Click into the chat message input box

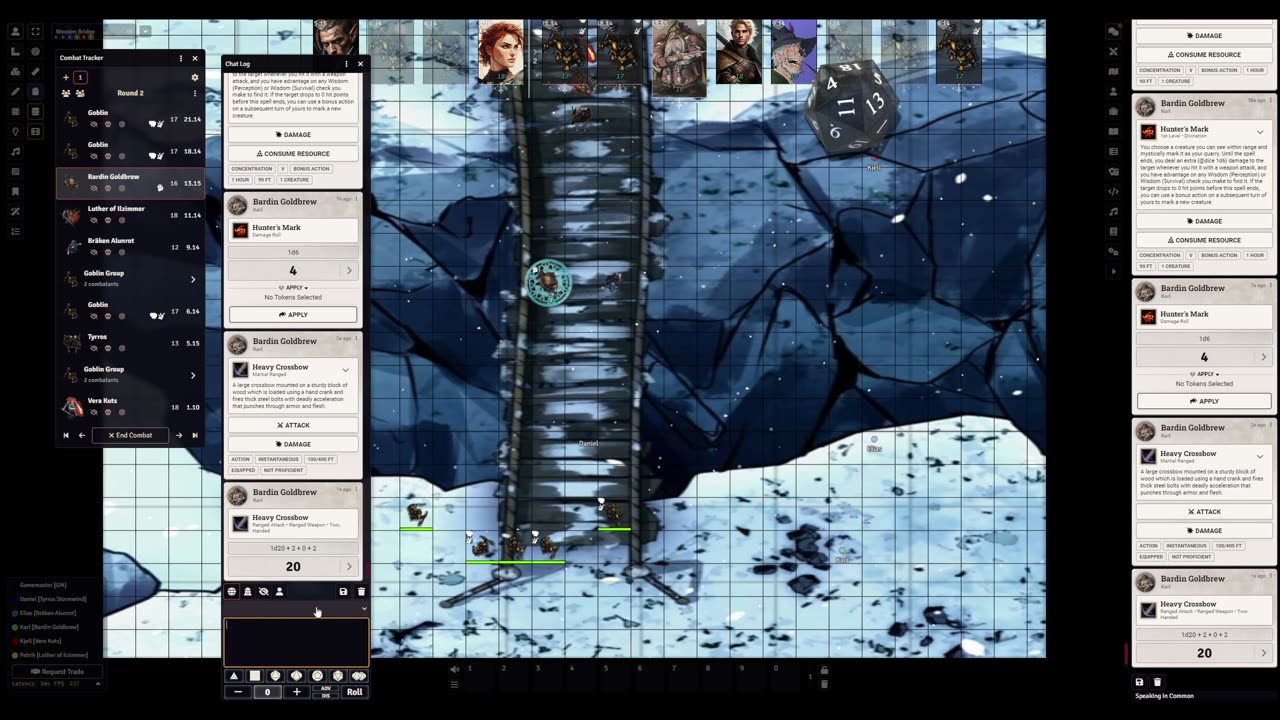click(x=296, y=642)
